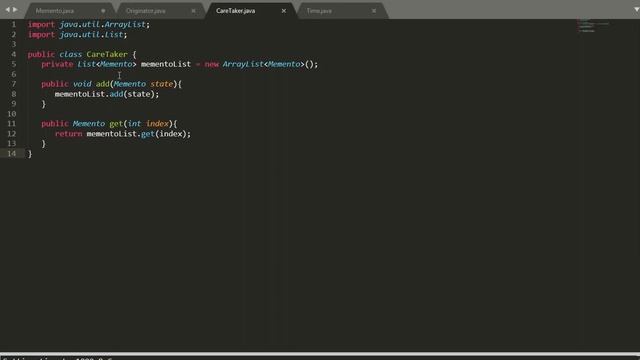Click 'java.util.List' import text
This screenshot has width=640, height=360.
[x=91, y=35]
